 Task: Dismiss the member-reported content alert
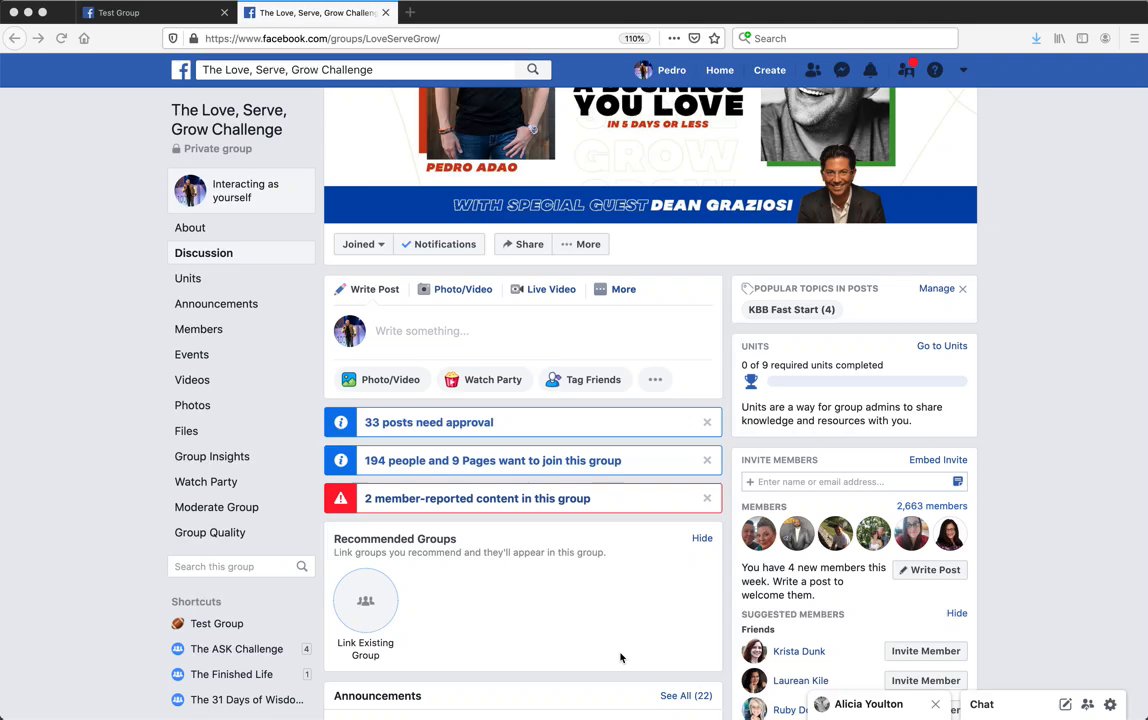point(707,499)
